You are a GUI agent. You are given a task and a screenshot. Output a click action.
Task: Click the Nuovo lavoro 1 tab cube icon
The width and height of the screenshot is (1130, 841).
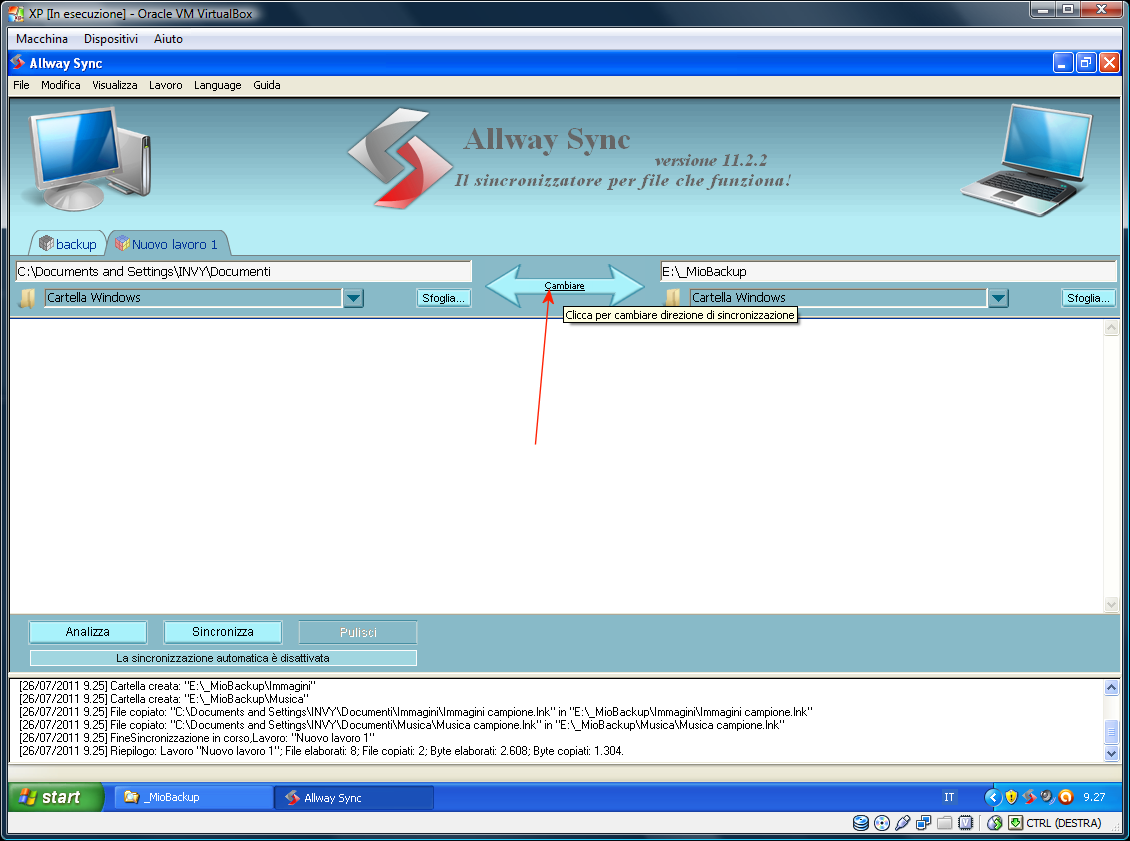[x=122, y=243]
